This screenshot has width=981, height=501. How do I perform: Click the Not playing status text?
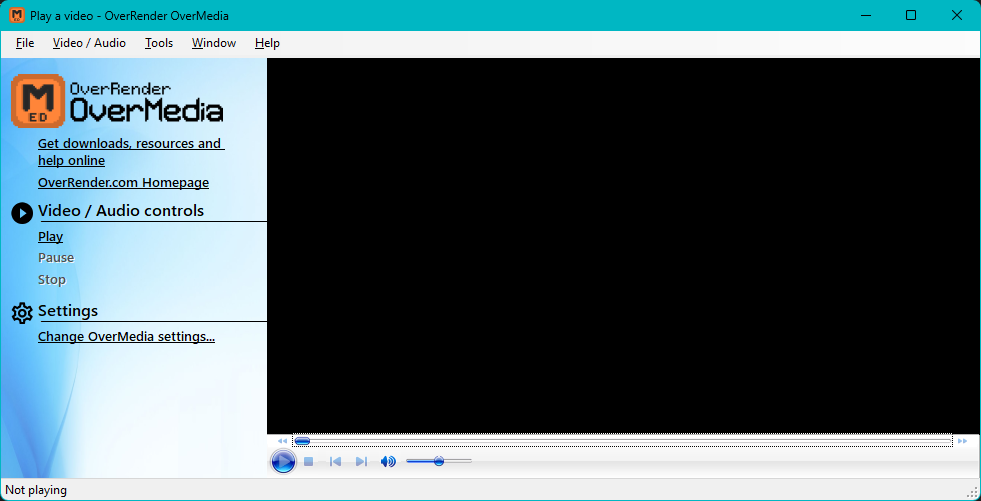[x=36, y=490]
